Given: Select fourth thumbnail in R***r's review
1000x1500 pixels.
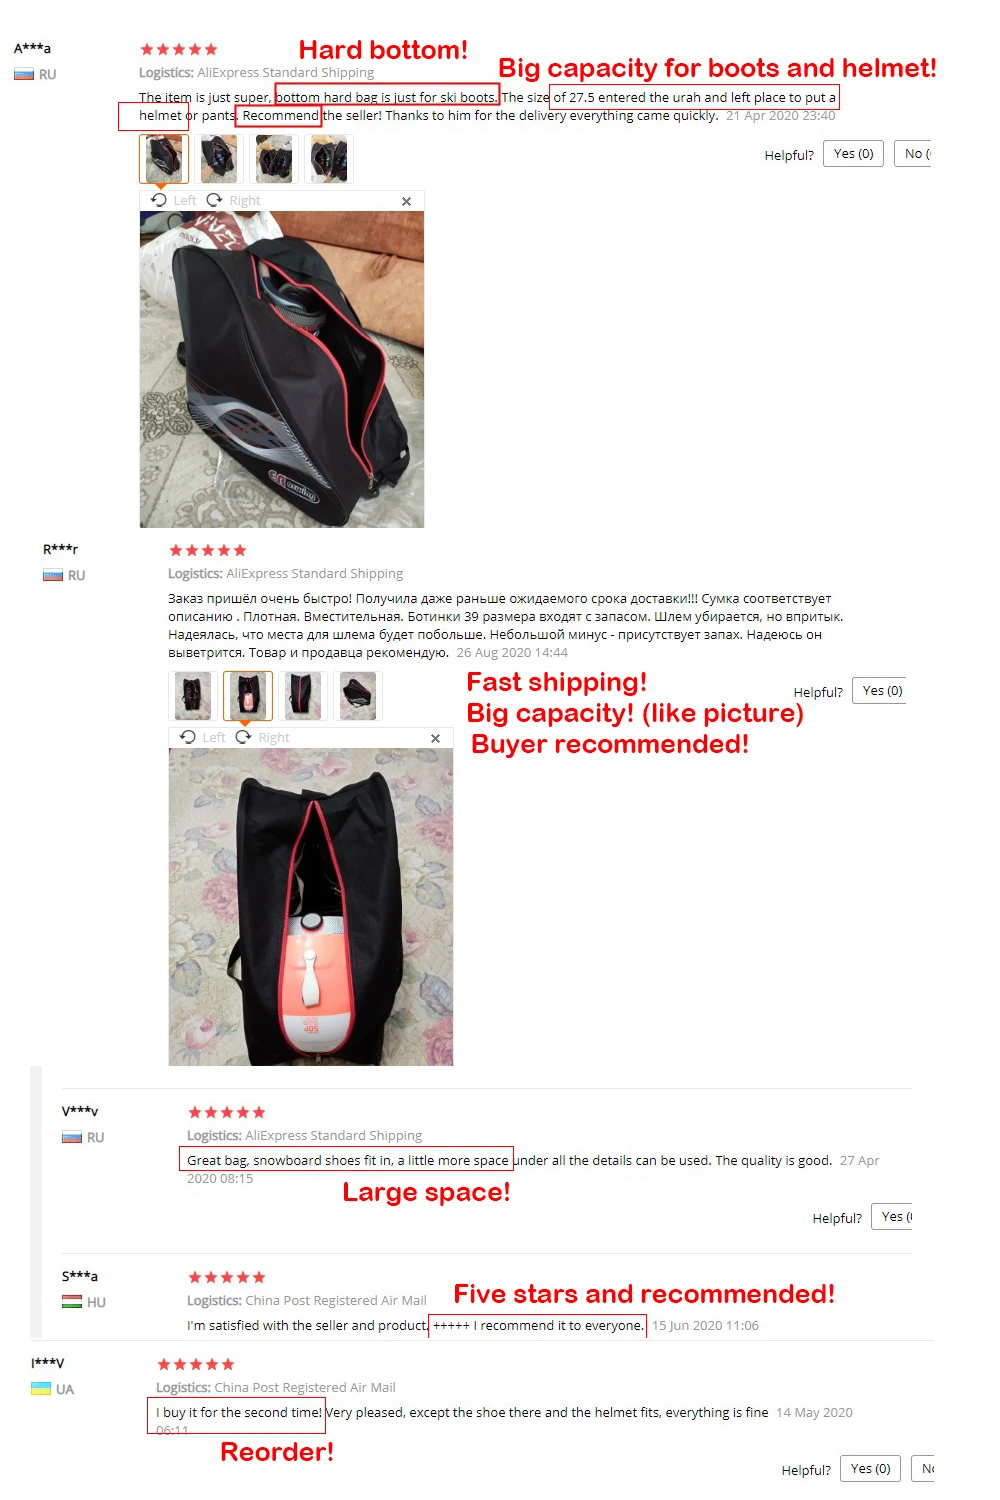Looking at the screenshot, I should (358, 696).
